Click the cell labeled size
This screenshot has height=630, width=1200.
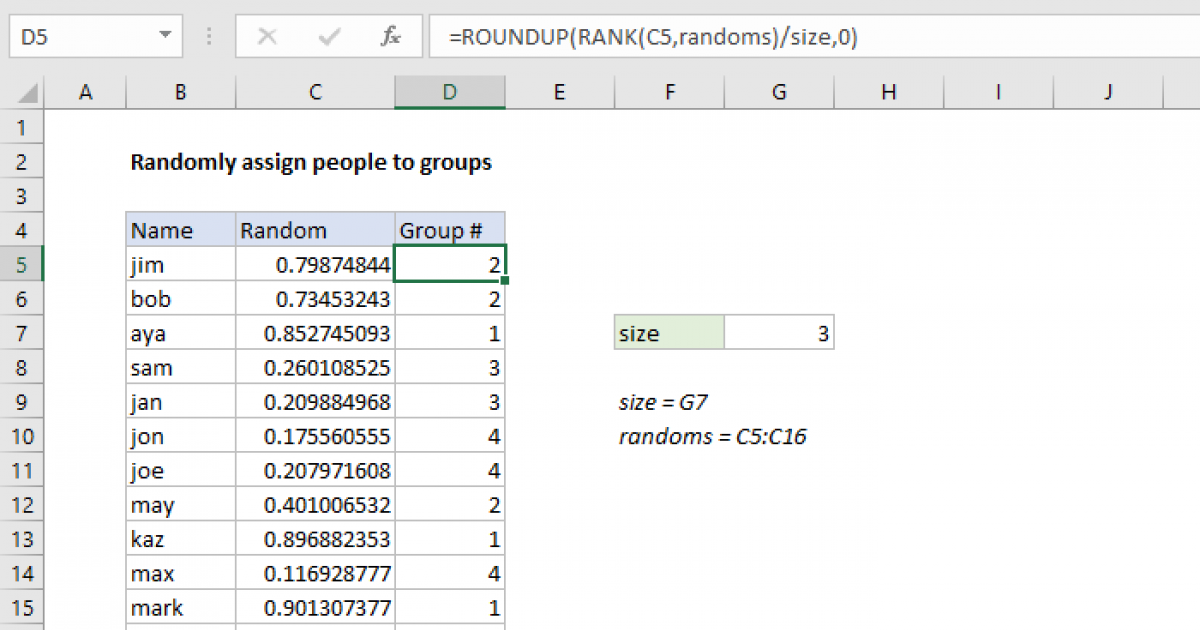pos(668,332)
